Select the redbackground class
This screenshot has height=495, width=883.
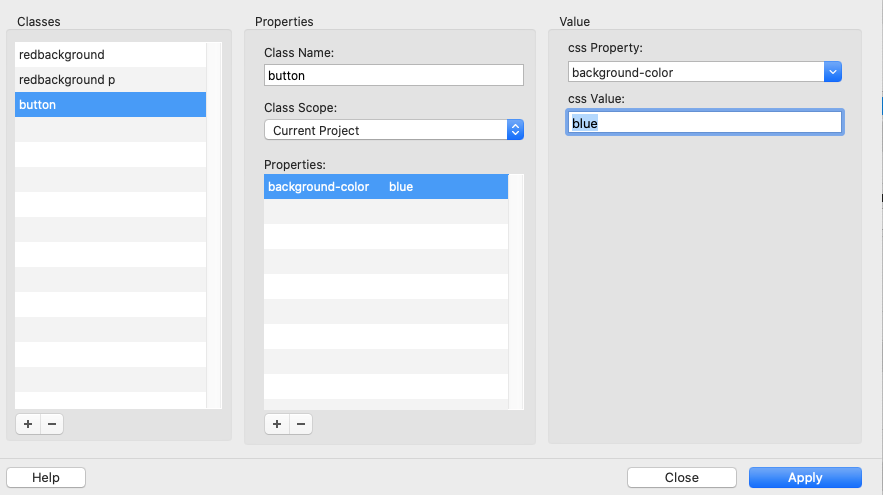(x=110, y=55)
